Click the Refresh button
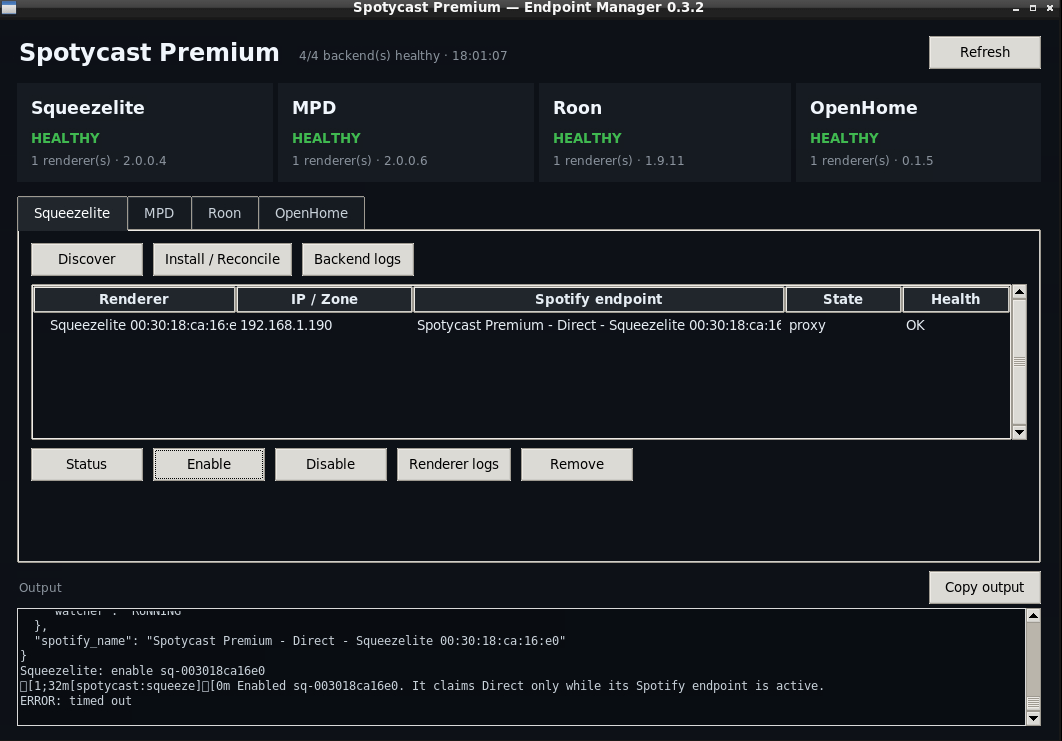The width and height of the screenshot is (1062, 741). pyautogui.click(x=984, y=52)
